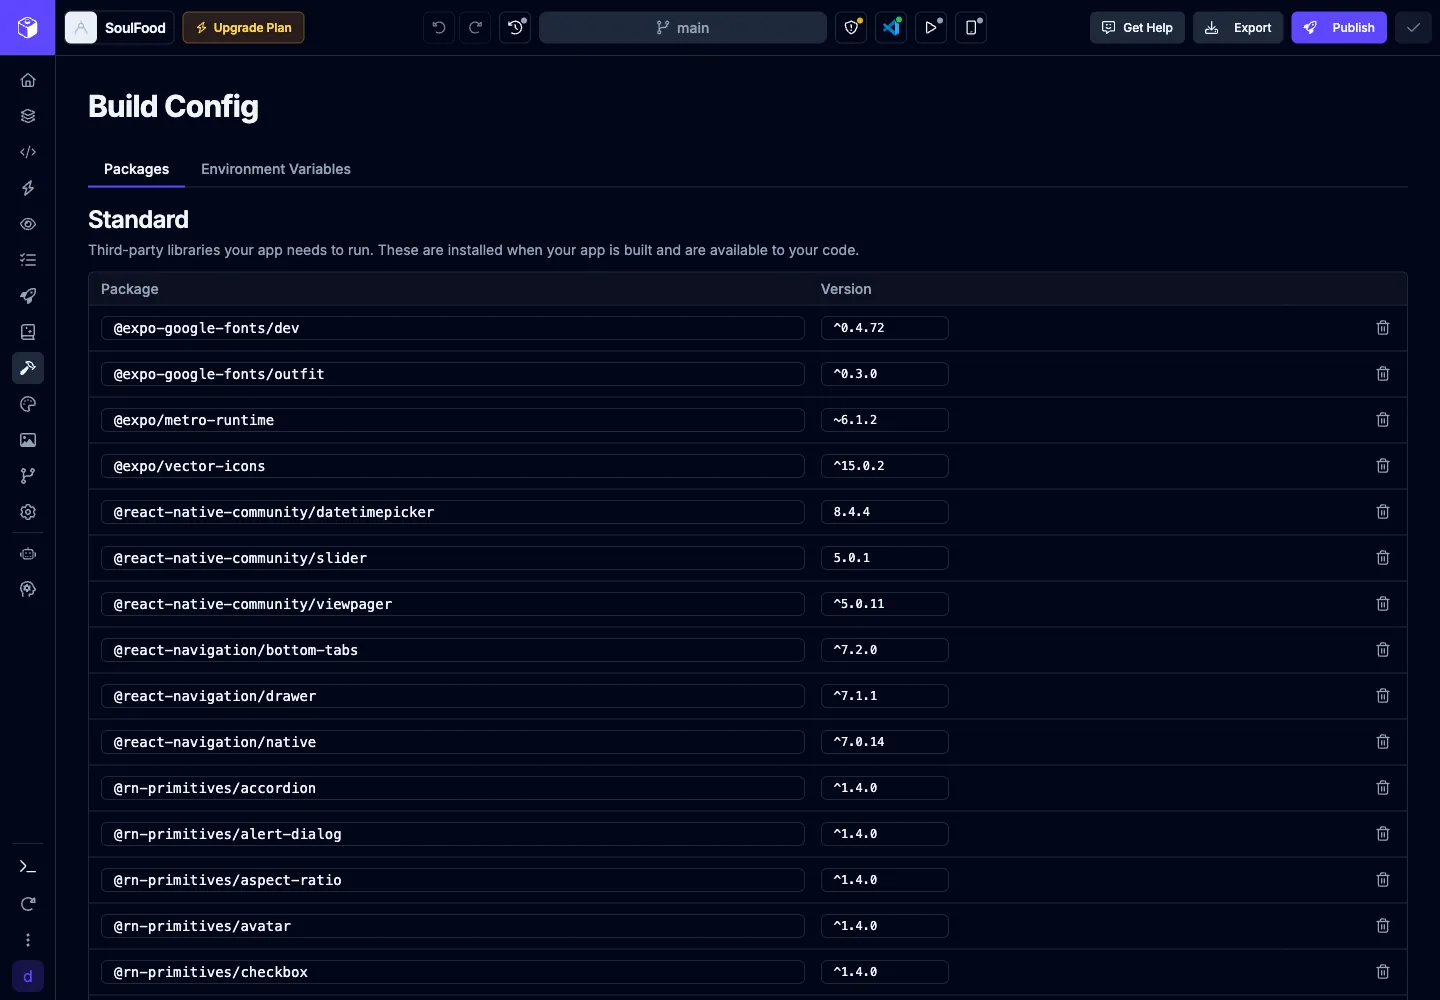The image size is (1440, 1000).
Task: Open the layers stack sidebar icon
Action: coord(28,116)
